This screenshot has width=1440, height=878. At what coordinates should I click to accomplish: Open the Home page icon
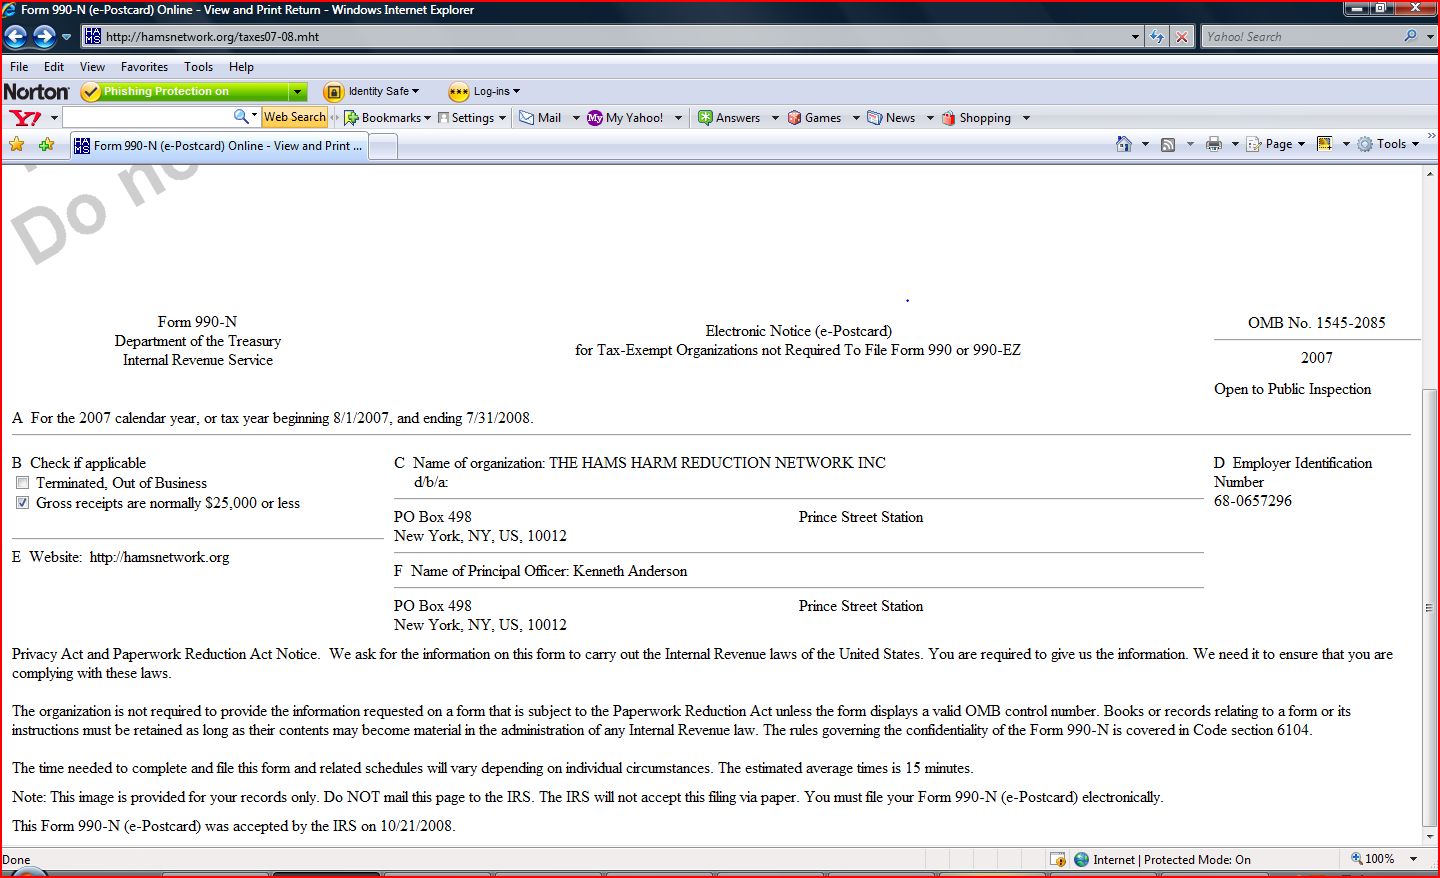[1124, 144]
